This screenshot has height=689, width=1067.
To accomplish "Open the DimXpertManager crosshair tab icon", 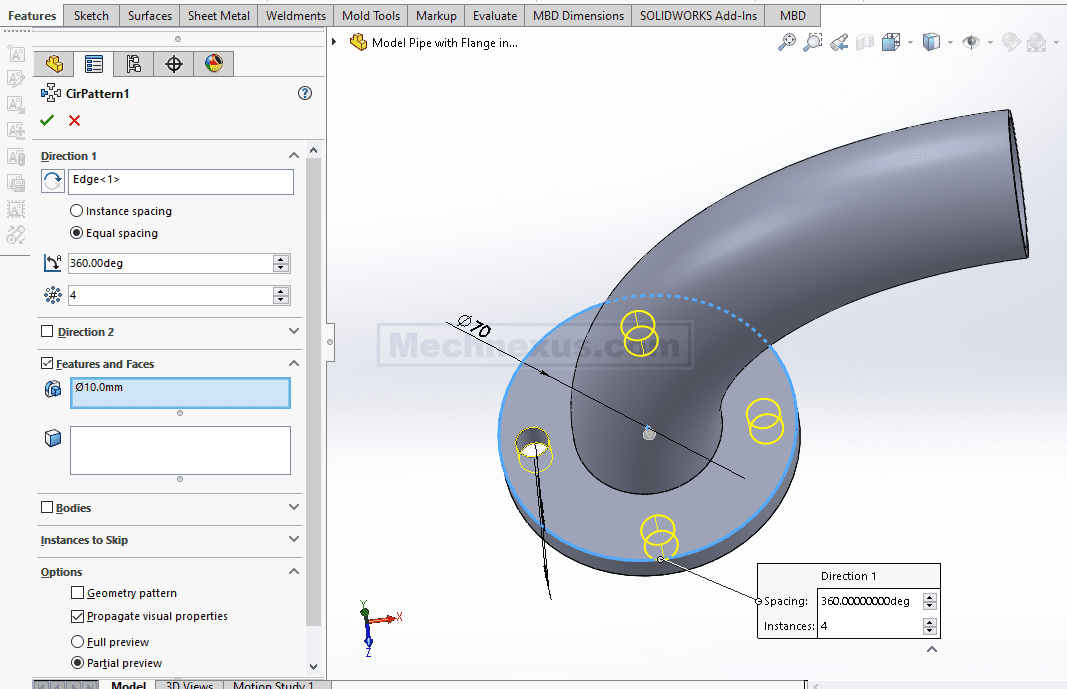I will pos(174,64).
